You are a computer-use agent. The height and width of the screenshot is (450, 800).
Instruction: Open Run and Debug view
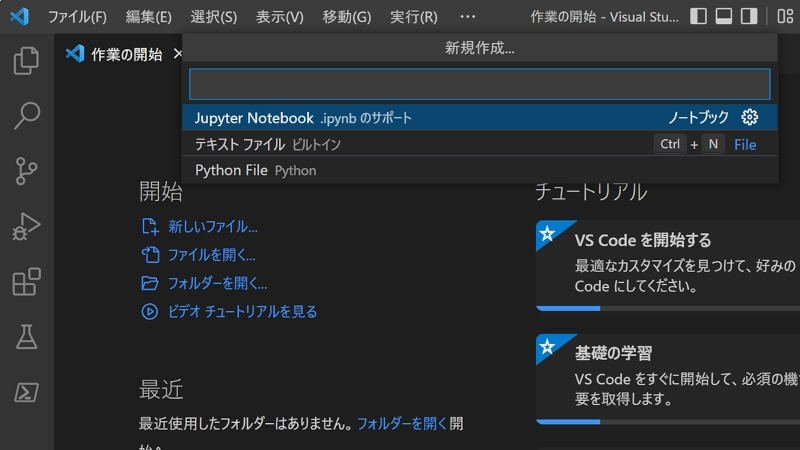(x=26, y=226)
